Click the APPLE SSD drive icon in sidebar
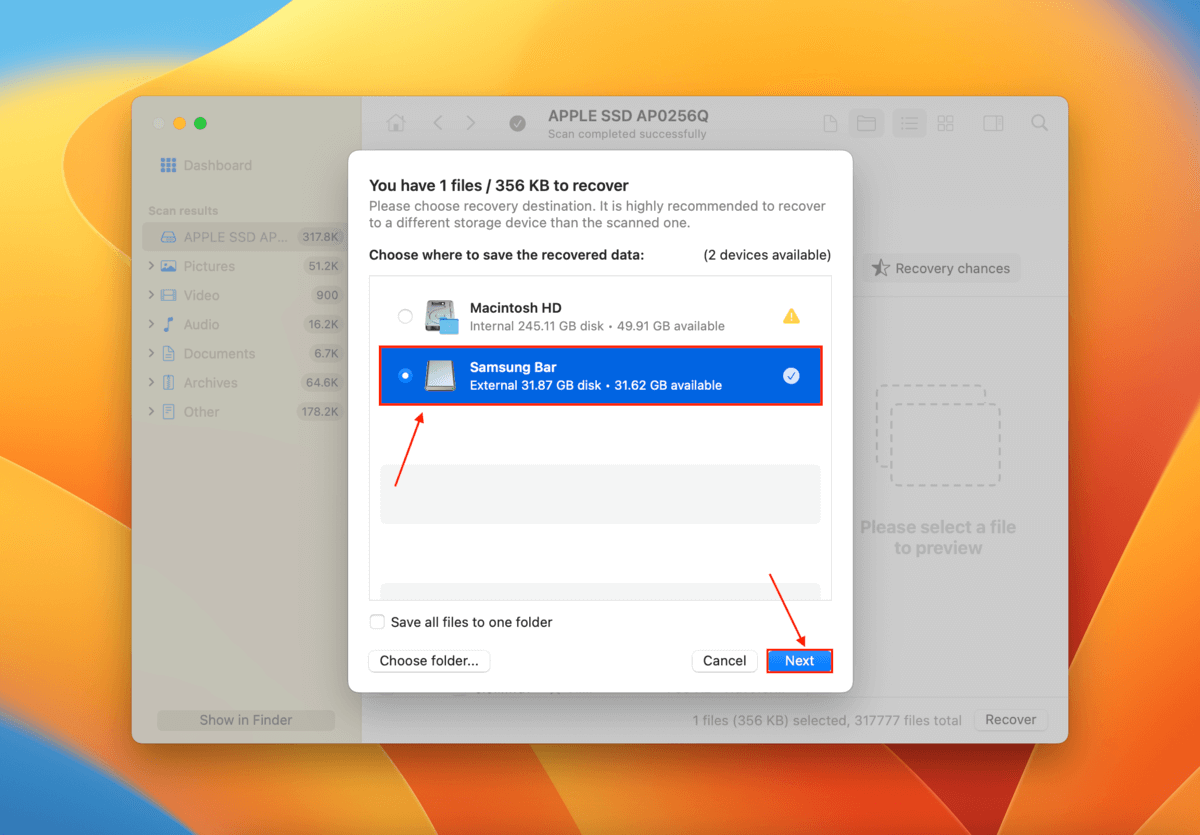Image resolution: width=1200 pixels, height=835 pixels. 169,237
